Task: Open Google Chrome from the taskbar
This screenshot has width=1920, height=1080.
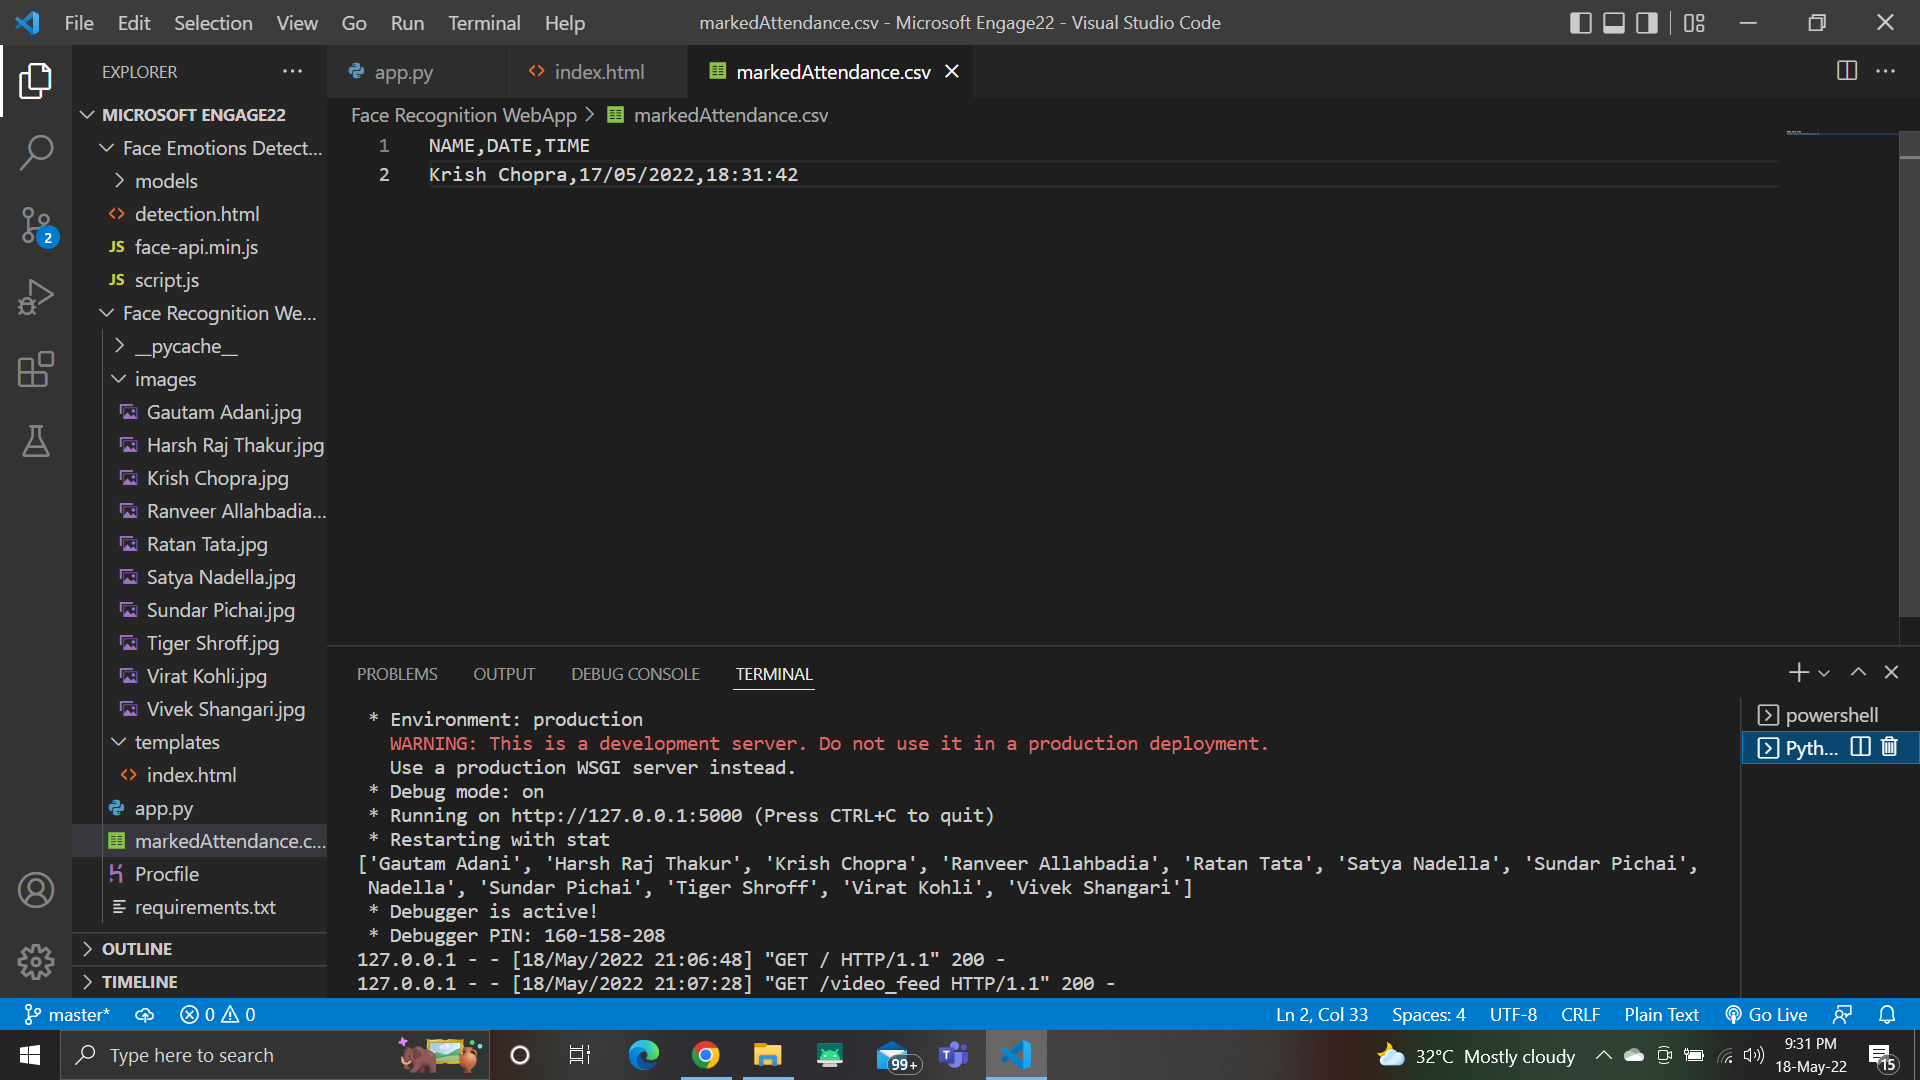Action: (705, 1055)
